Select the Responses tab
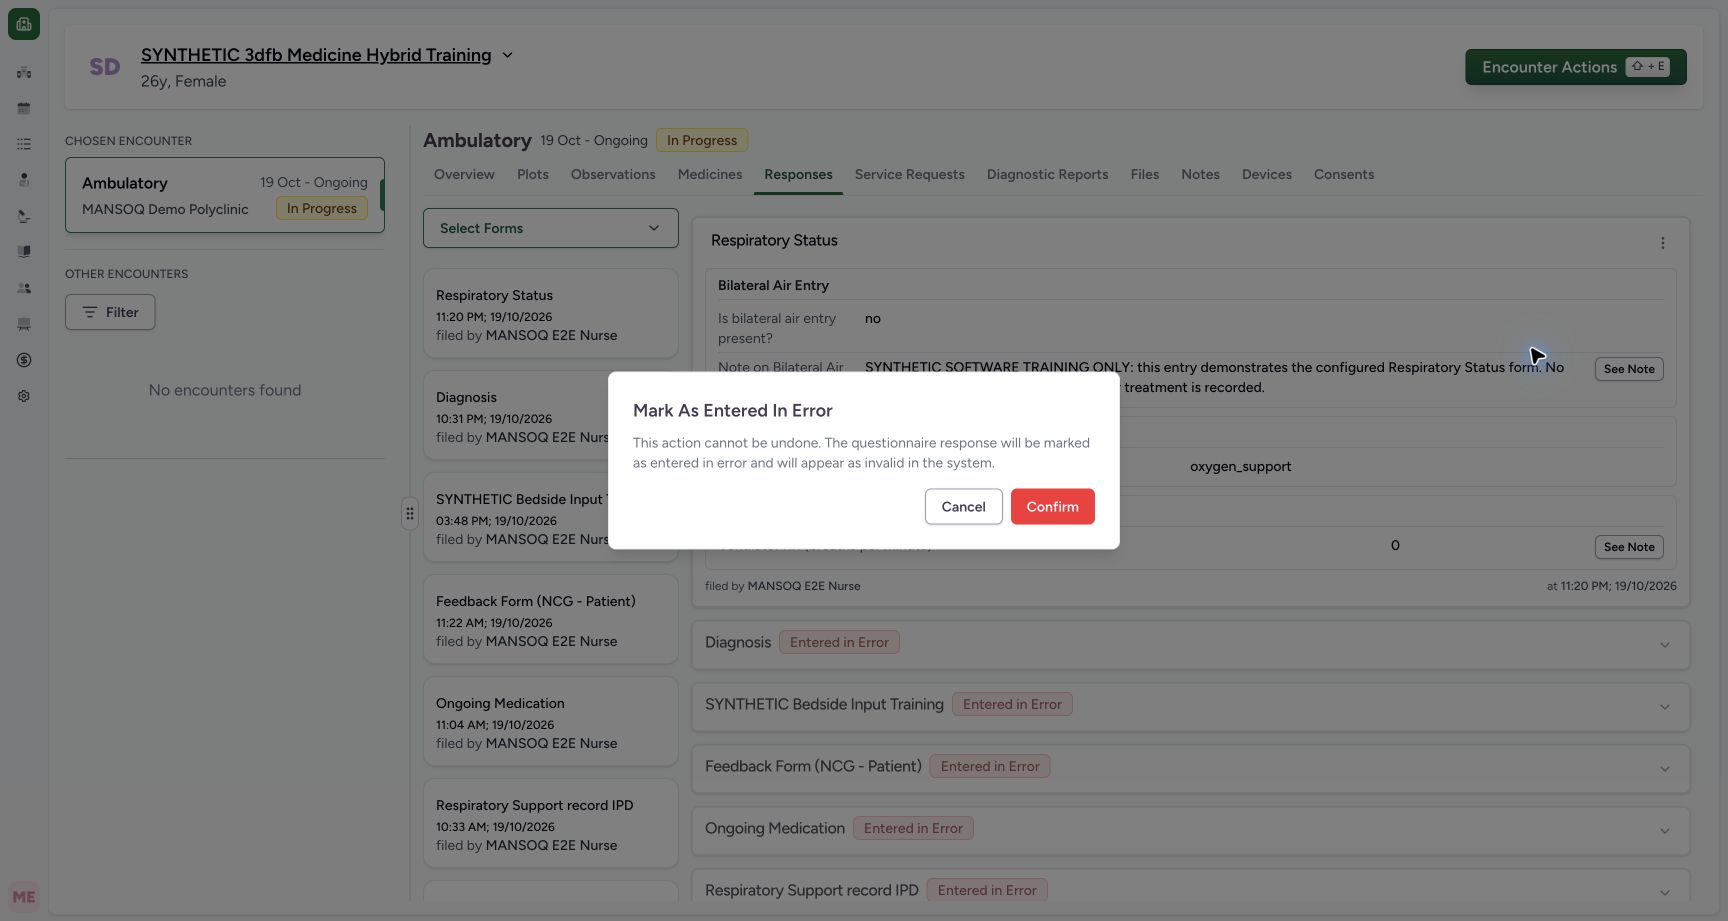1728x921 pixels. point(798,174)
